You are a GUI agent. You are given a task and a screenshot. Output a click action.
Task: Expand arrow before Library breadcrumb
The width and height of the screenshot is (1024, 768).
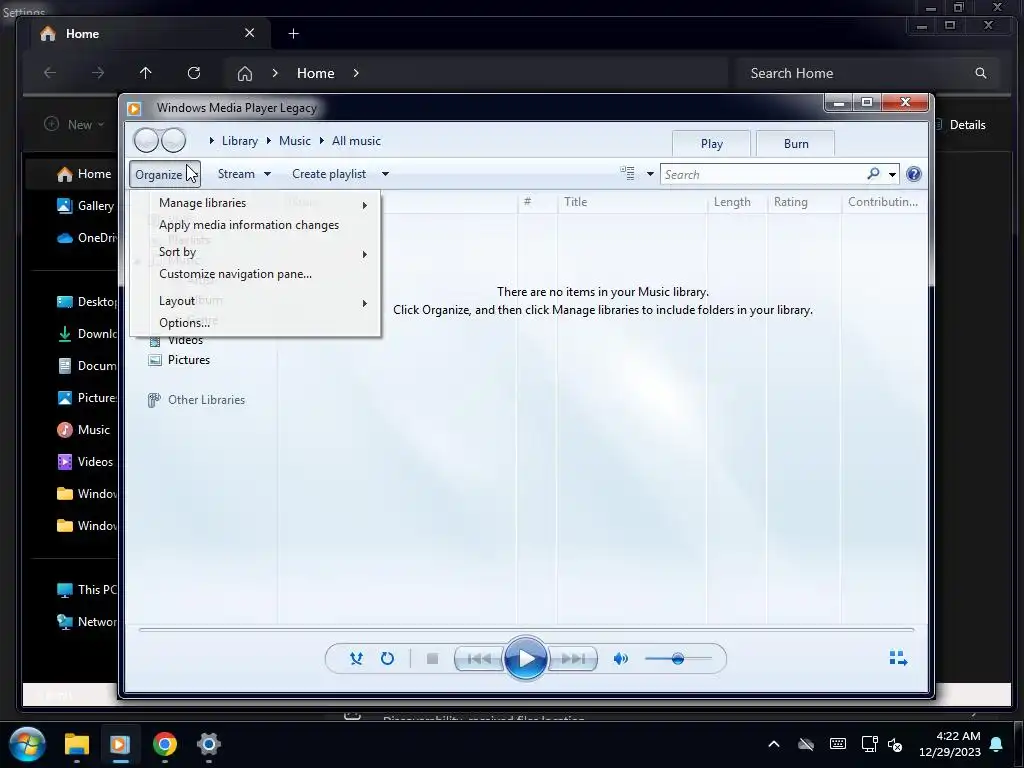point(212,140)
